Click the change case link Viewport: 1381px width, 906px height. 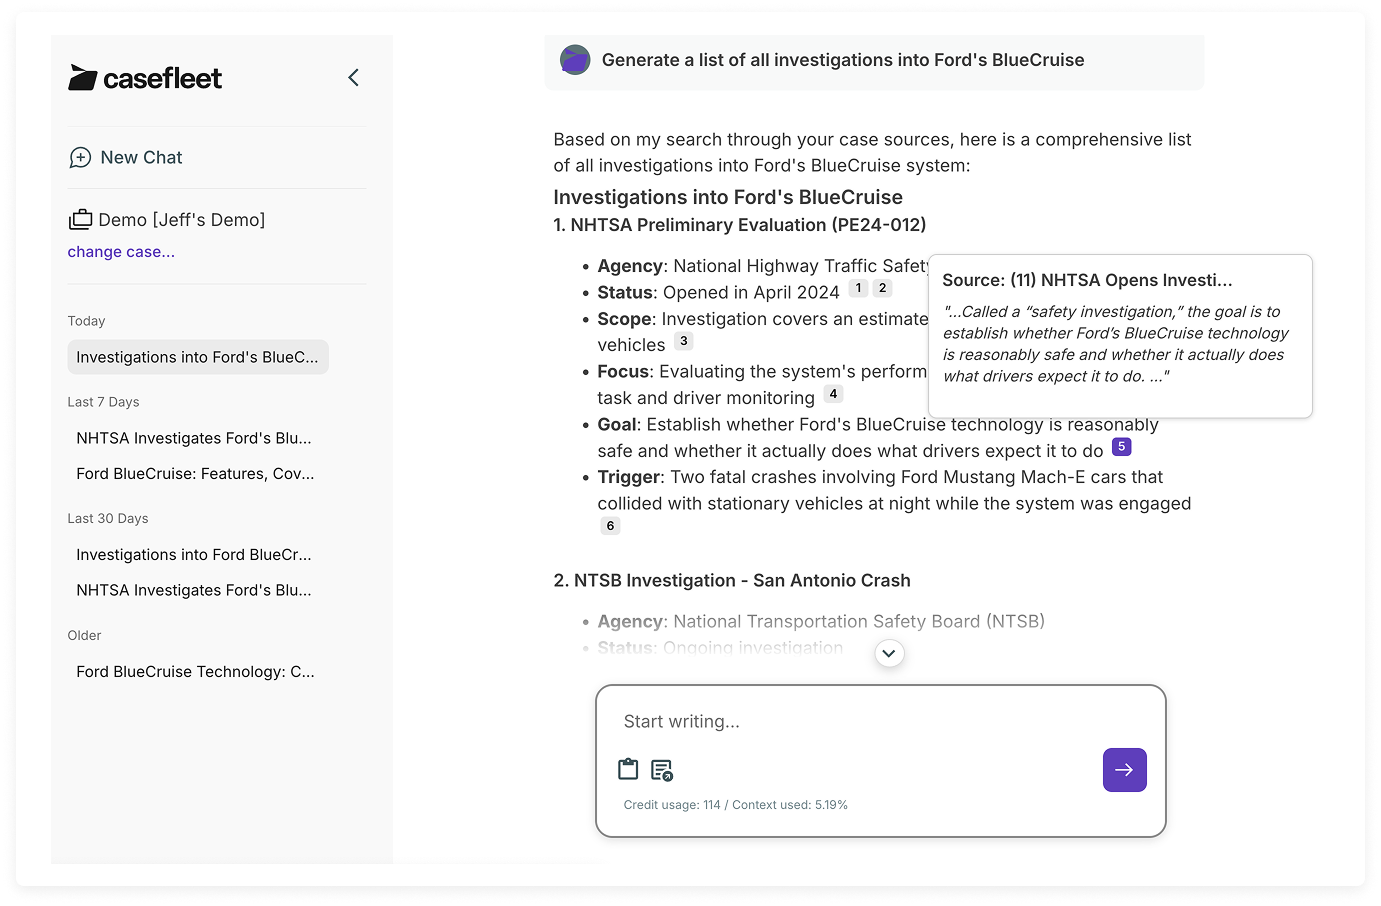tap(121, 252)
